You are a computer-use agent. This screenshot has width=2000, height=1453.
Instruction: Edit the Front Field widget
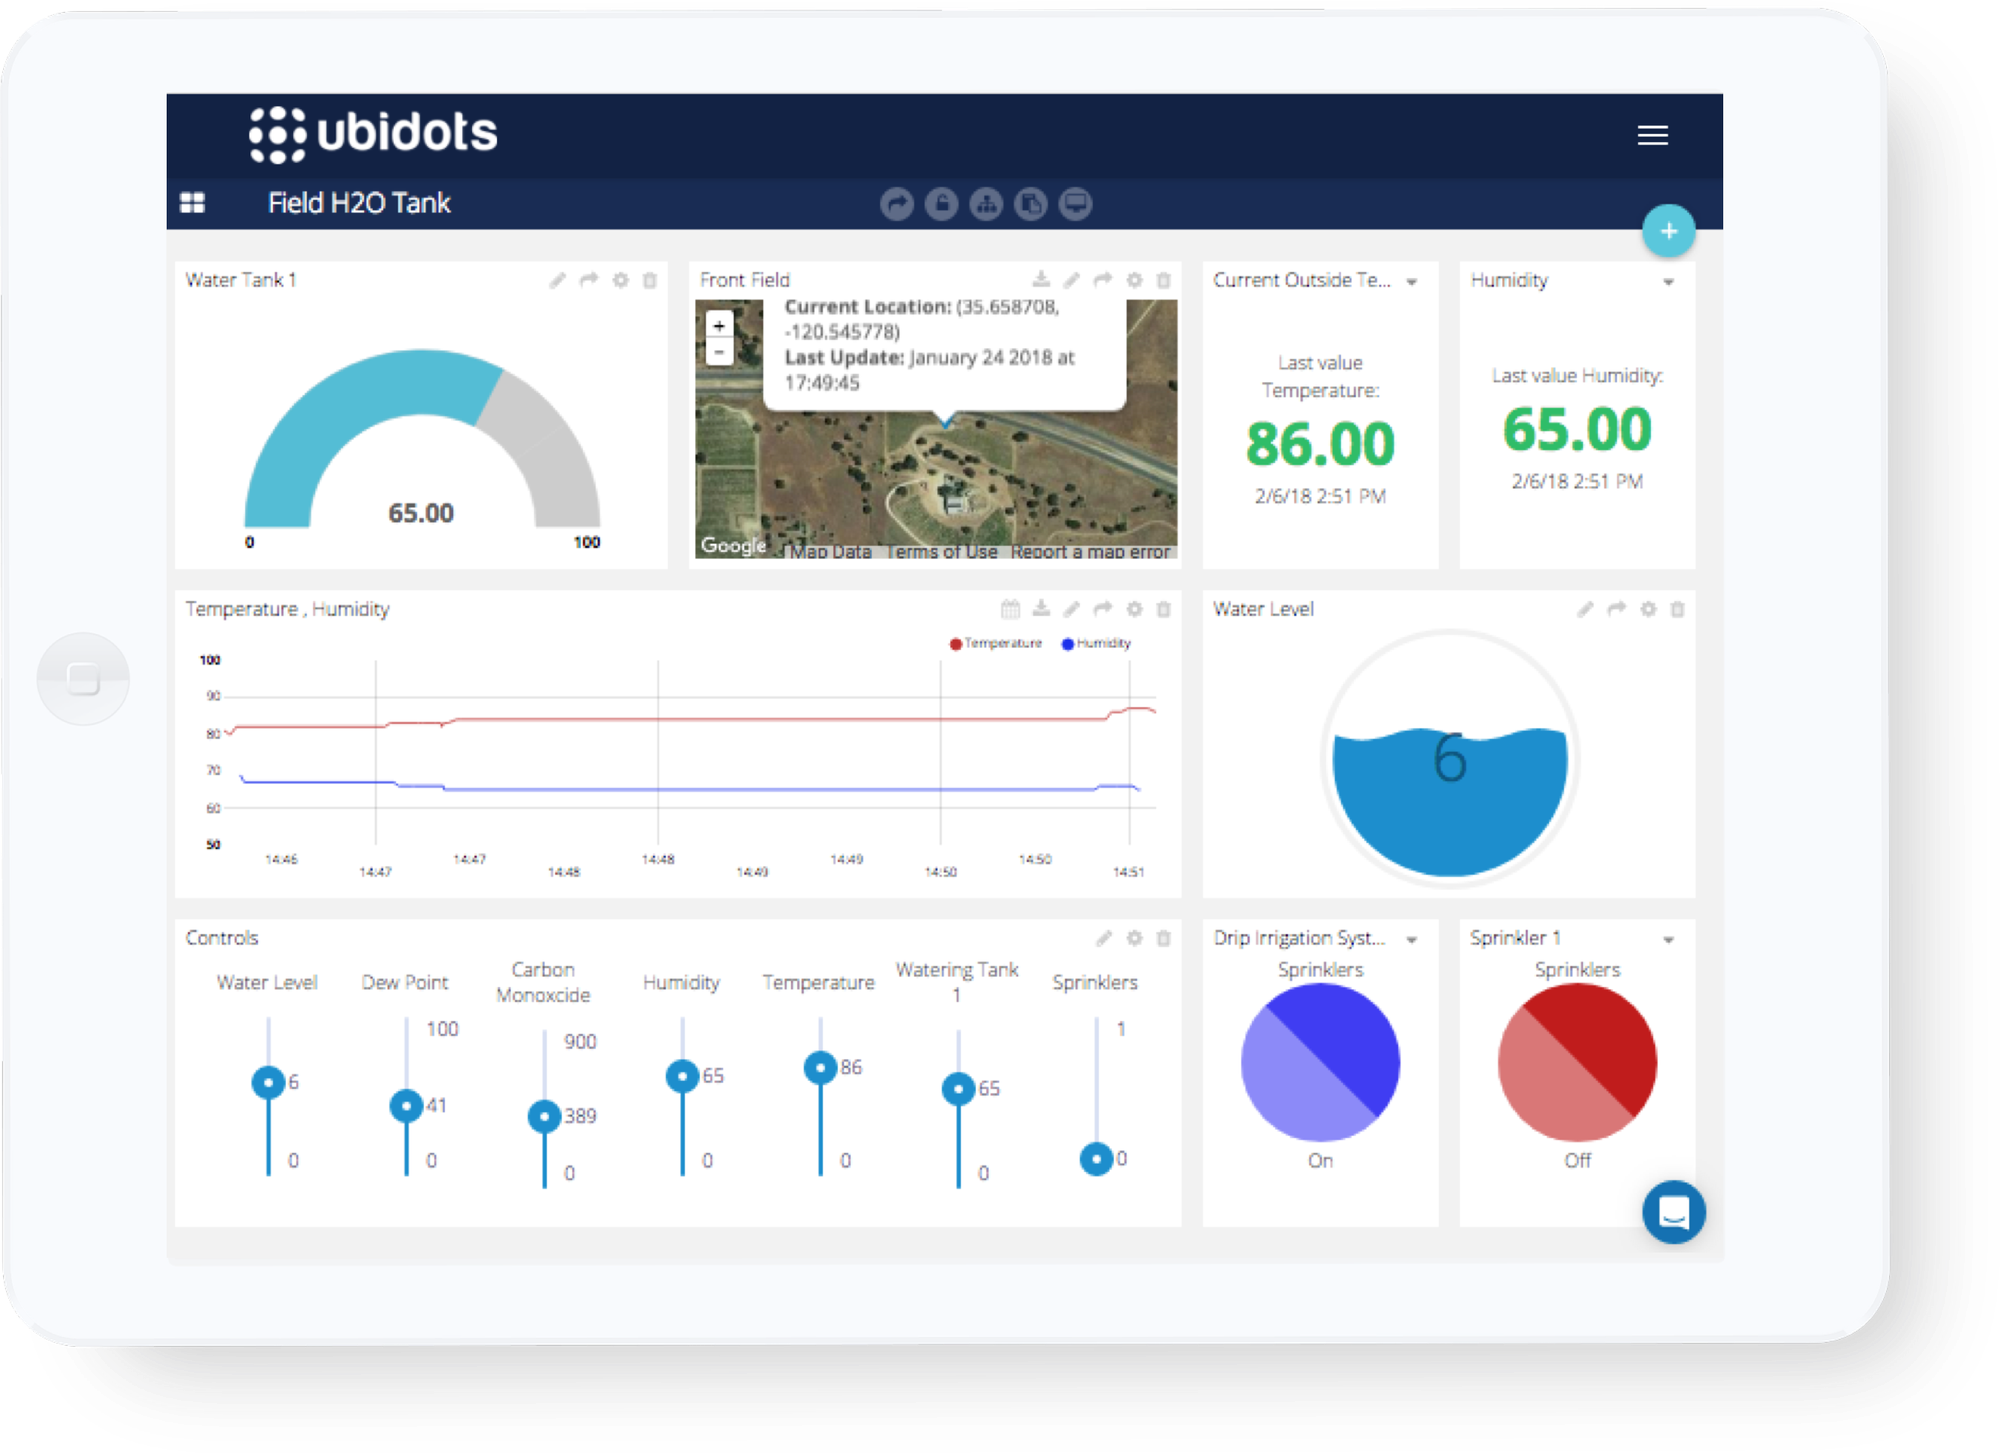[1072, 280]
